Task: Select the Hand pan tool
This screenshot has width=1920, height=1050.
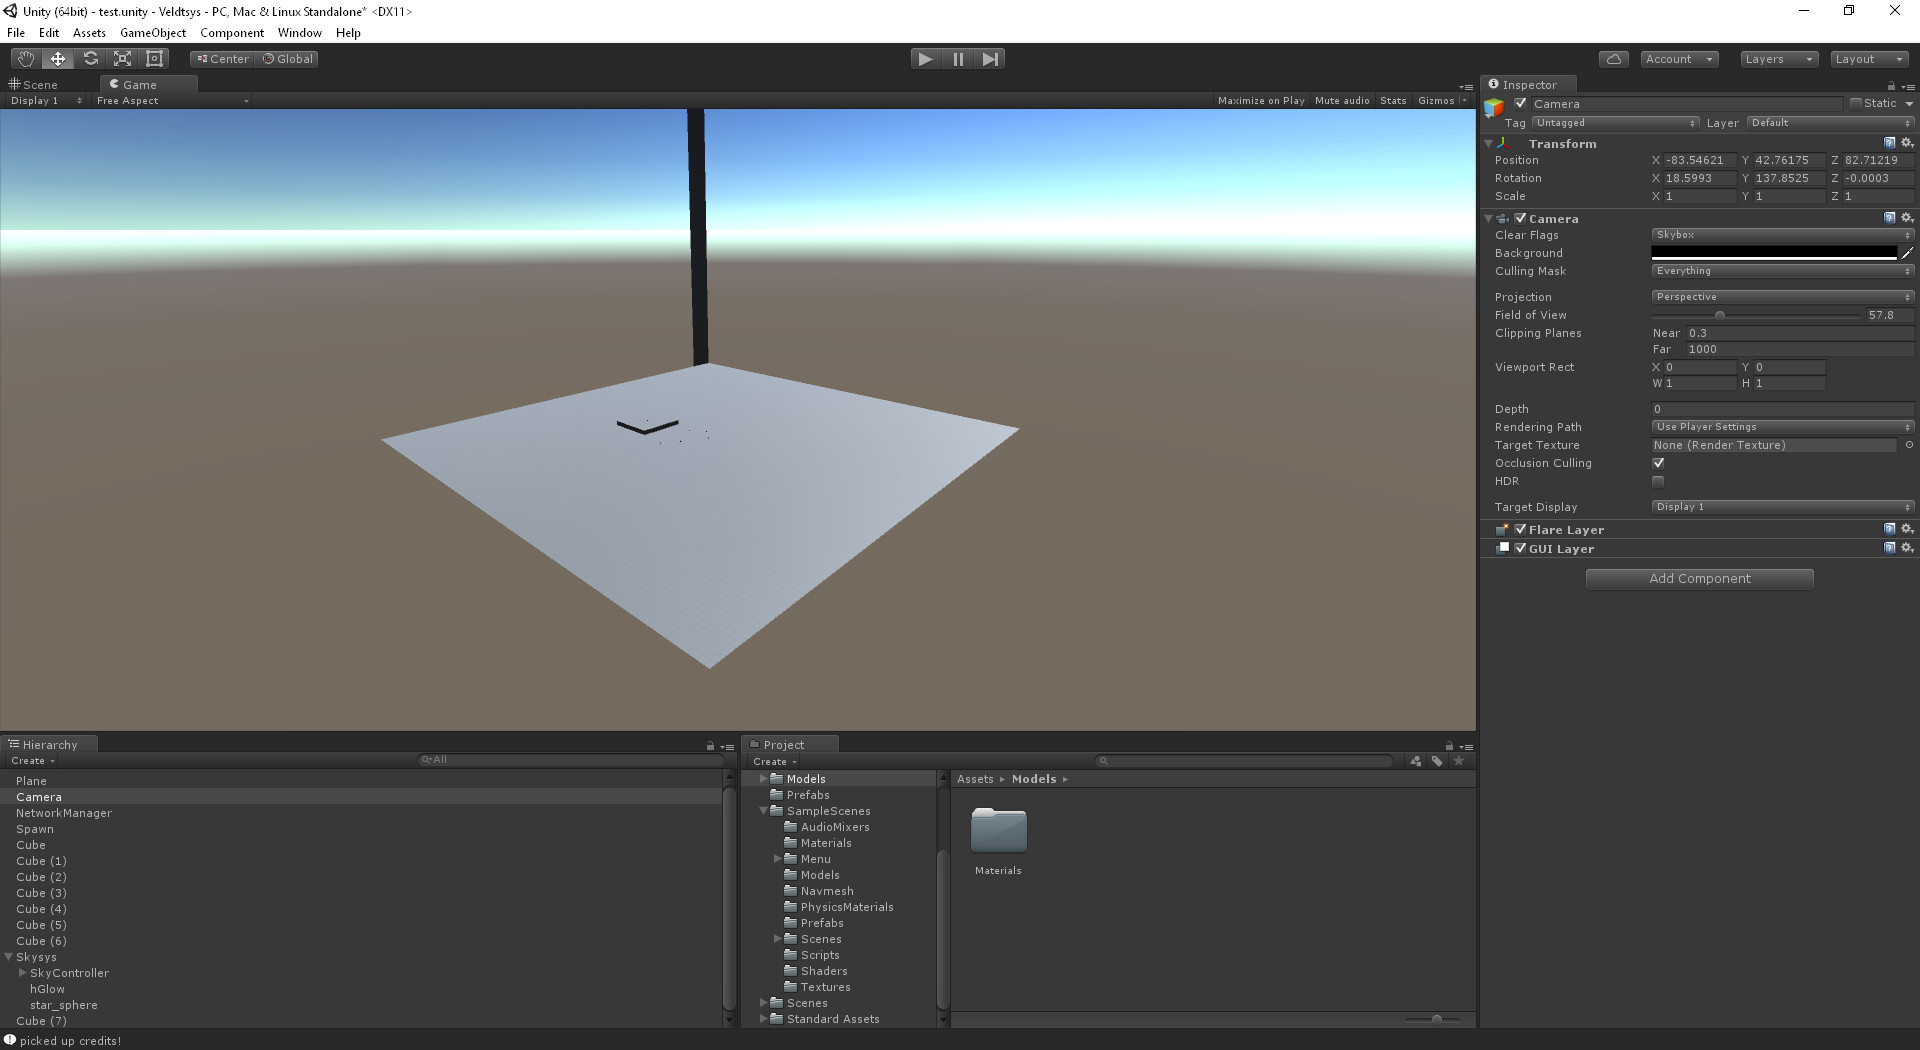Action: click(25, 58)
